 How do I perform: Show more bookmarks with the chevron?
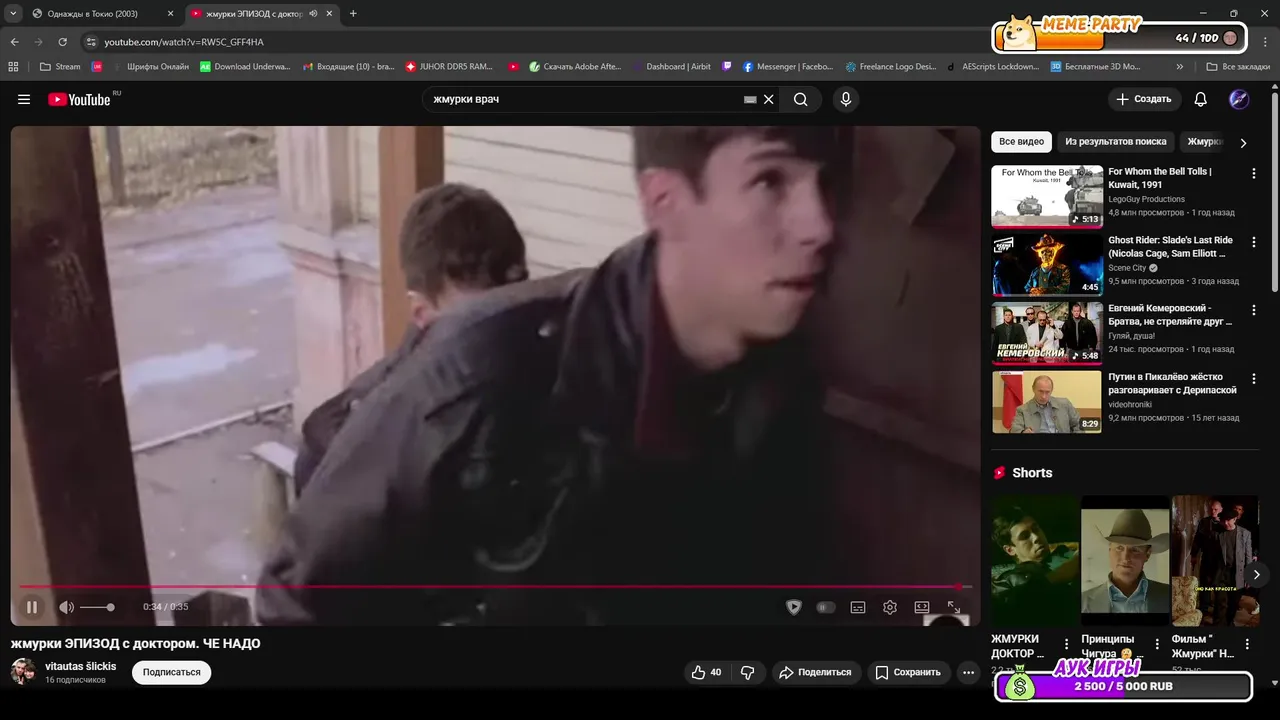(1180, 67)
